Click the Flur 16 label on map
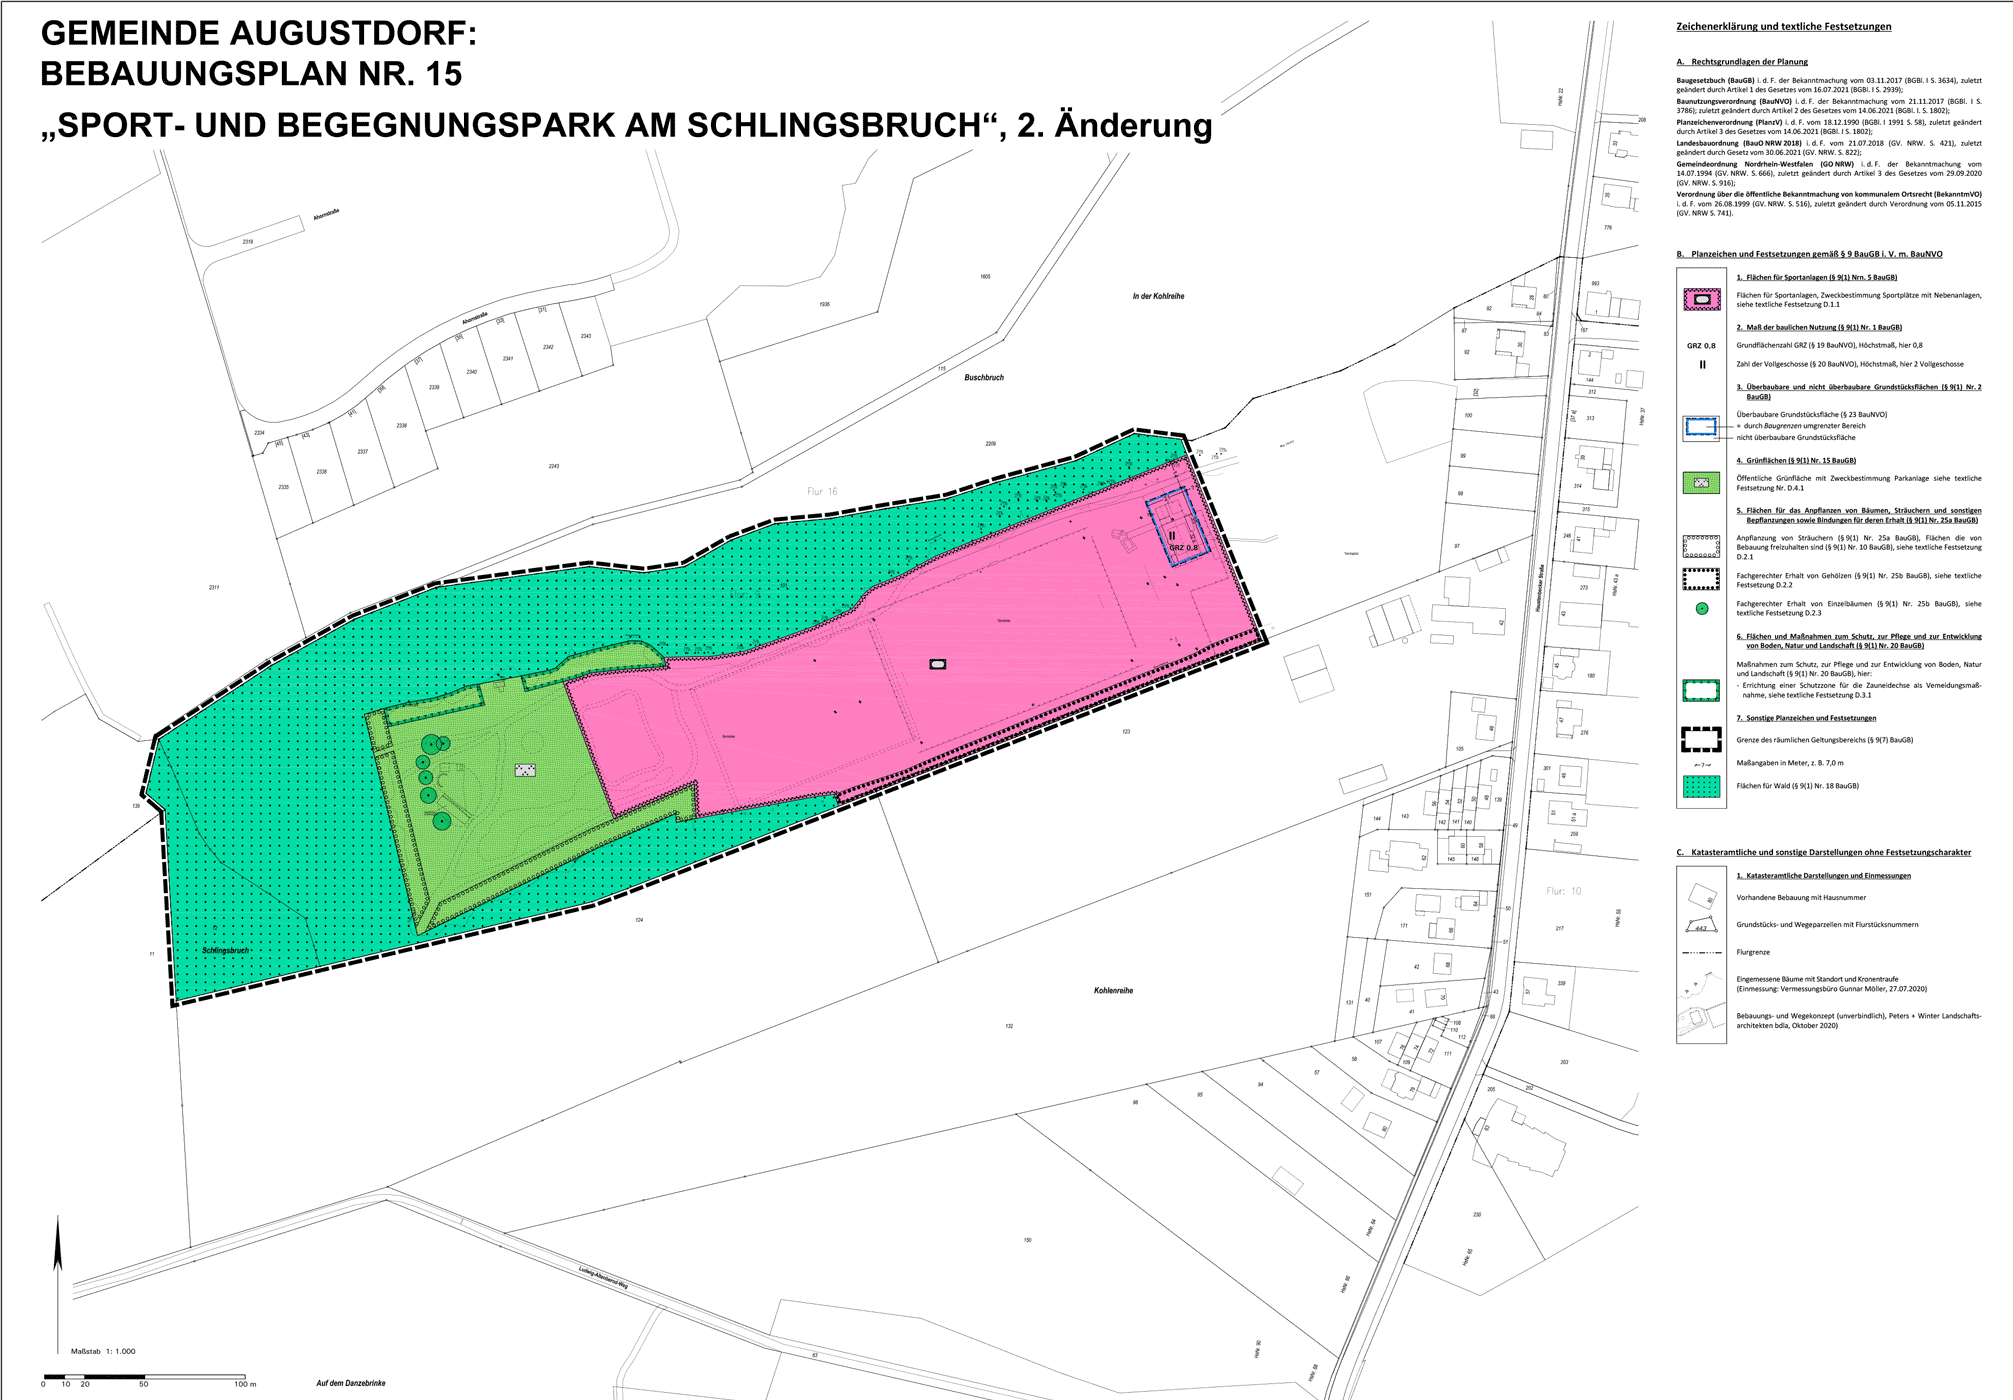 822,491
